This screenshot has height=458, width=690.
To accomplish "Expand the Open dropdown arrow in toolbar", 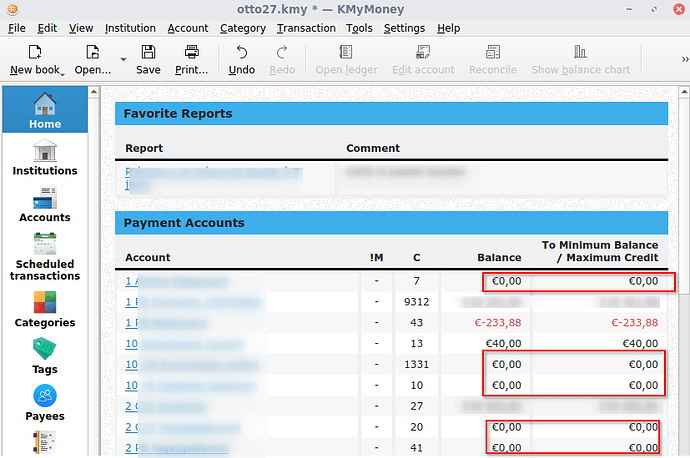I will click(x=123, y=60).
